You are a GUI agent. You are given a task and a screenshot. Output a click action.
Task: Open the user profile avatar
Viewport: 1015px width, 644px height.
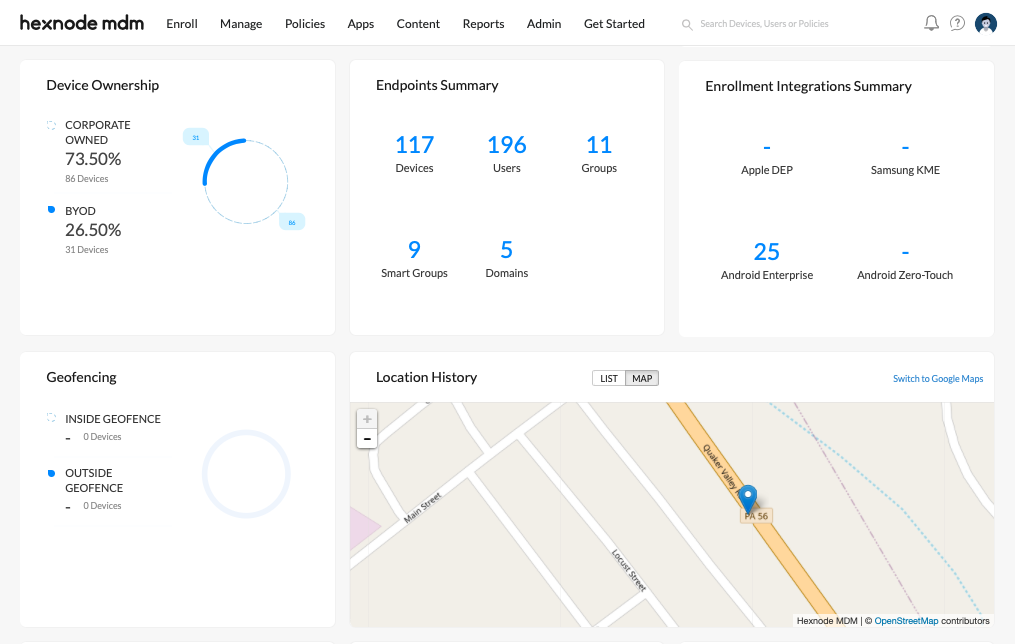[986, 23]
